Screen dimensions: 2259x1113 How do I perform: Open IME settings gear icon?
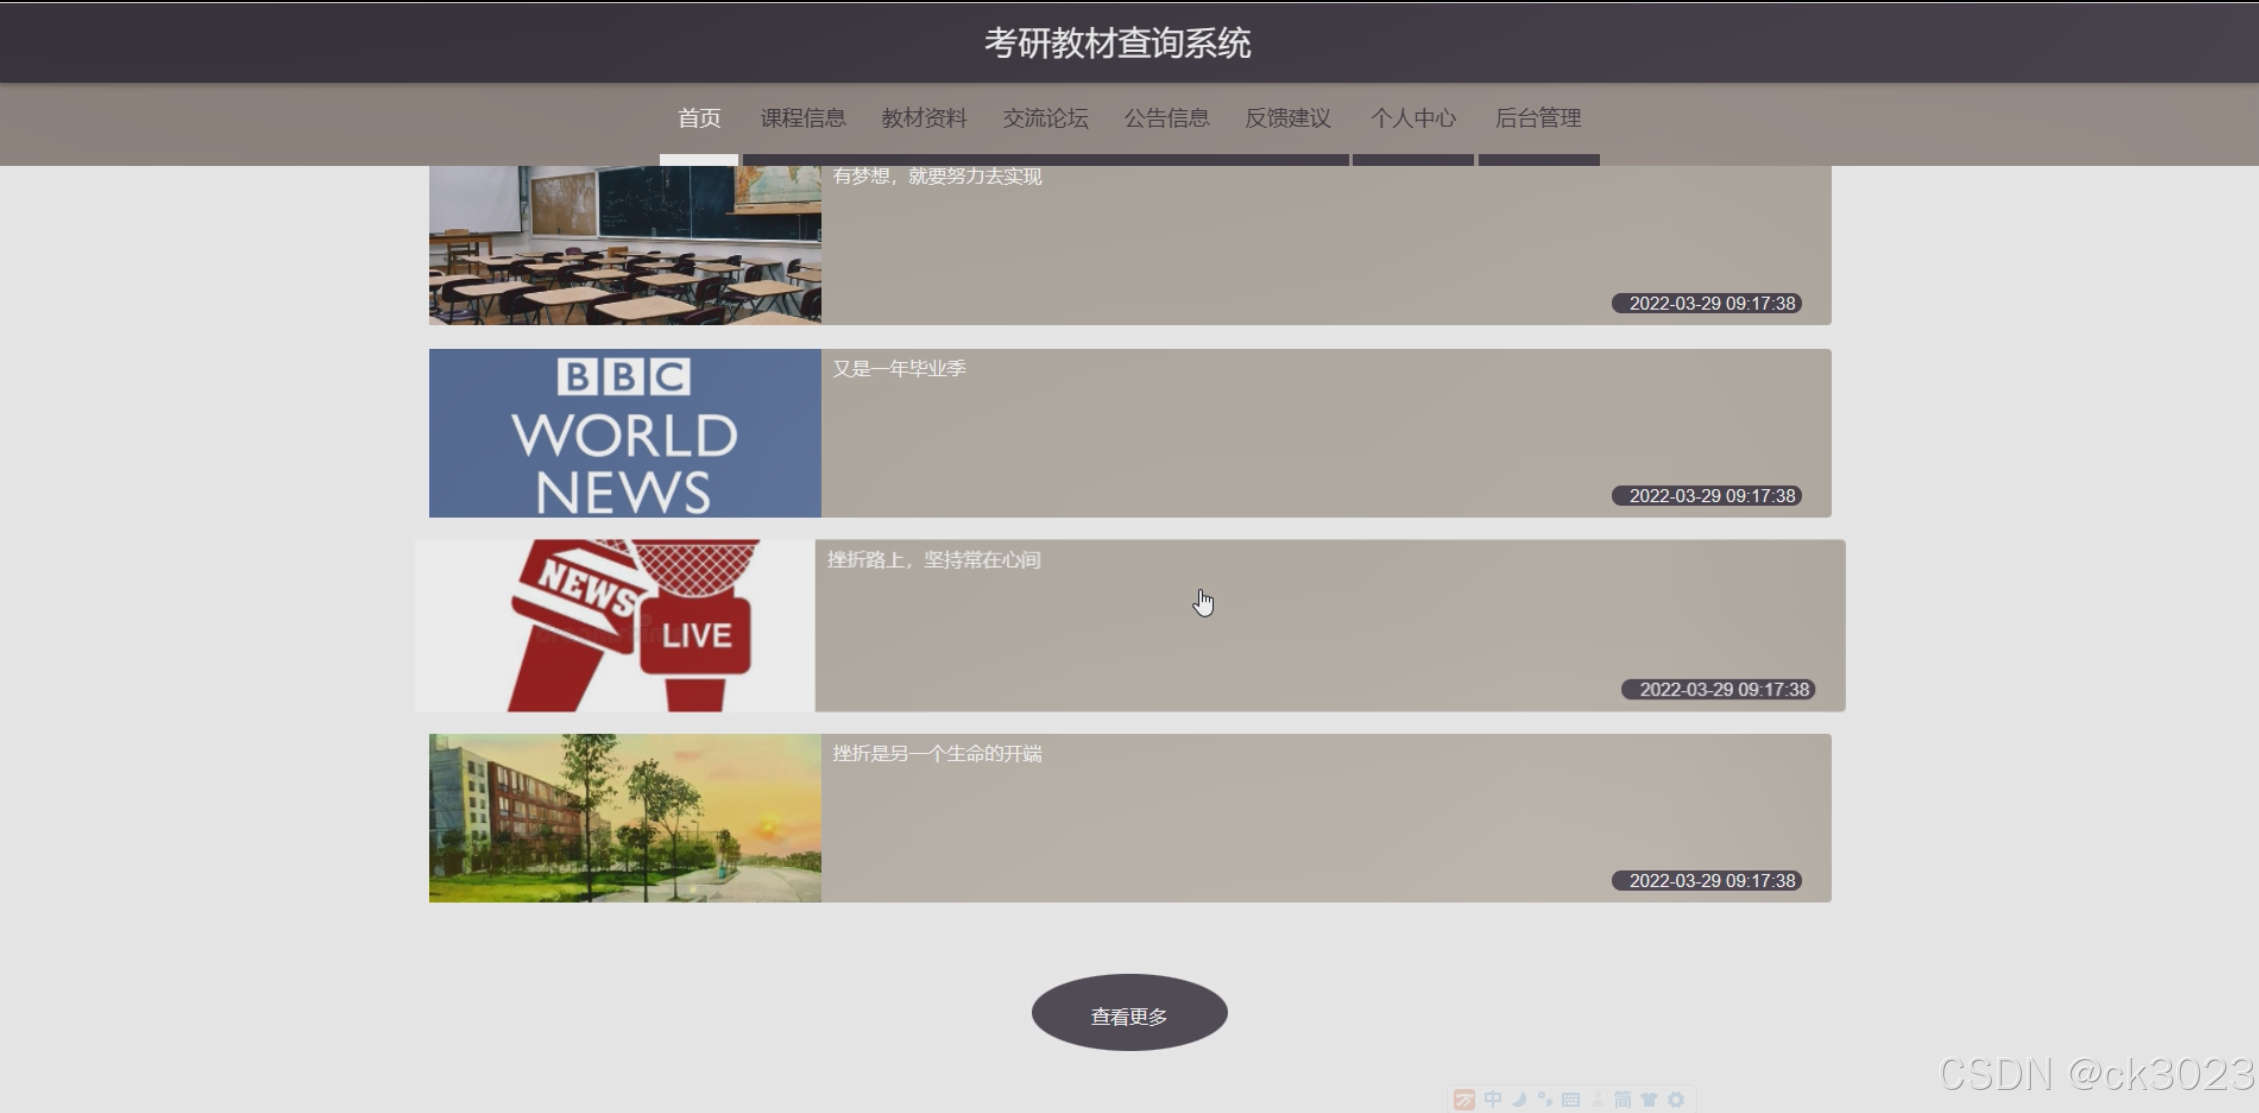1676,1099
